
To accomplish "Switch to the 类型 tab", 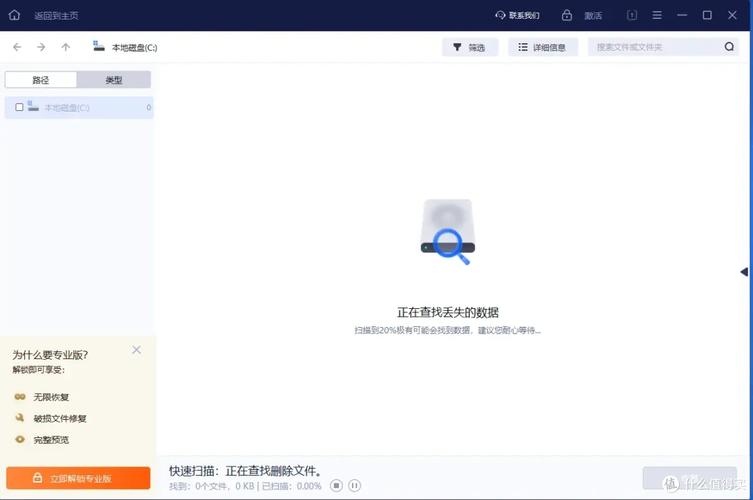I will 114,80.
